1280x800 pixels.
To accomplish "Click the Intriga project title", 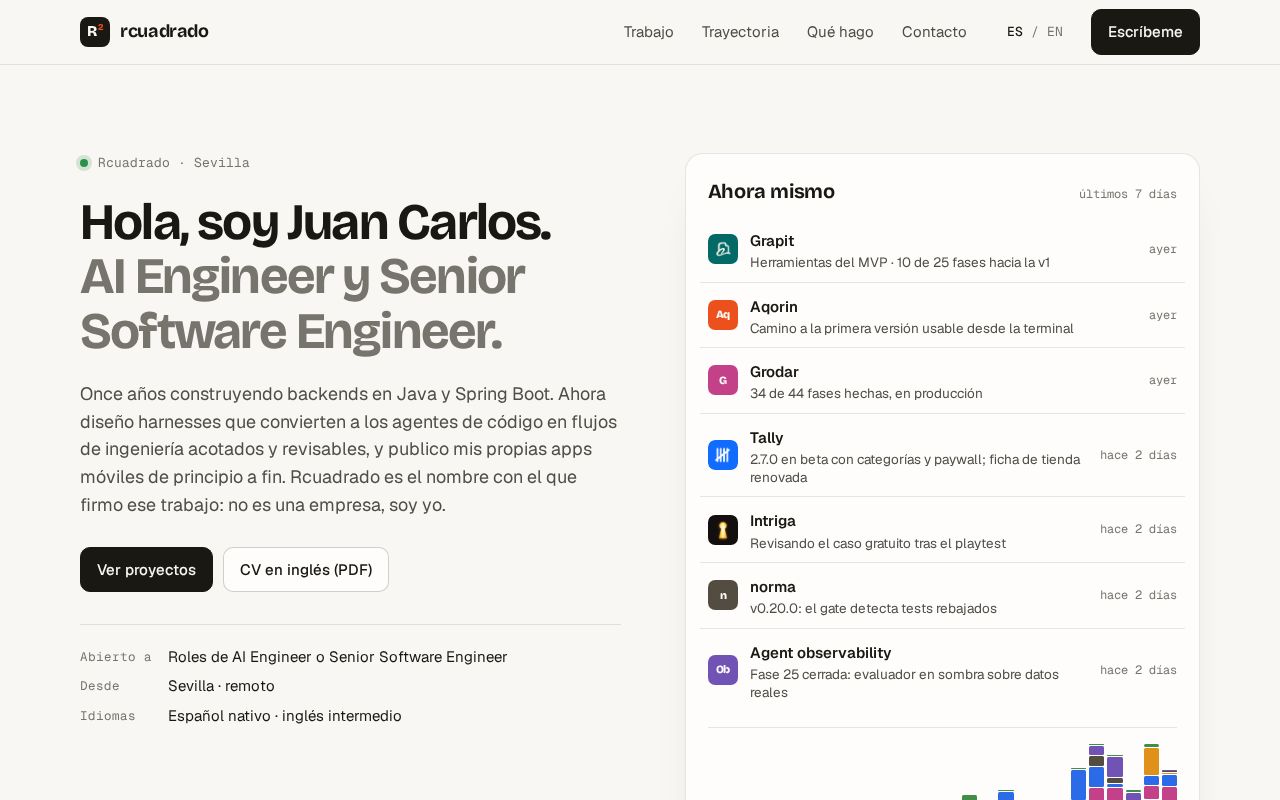I will 773,521.
